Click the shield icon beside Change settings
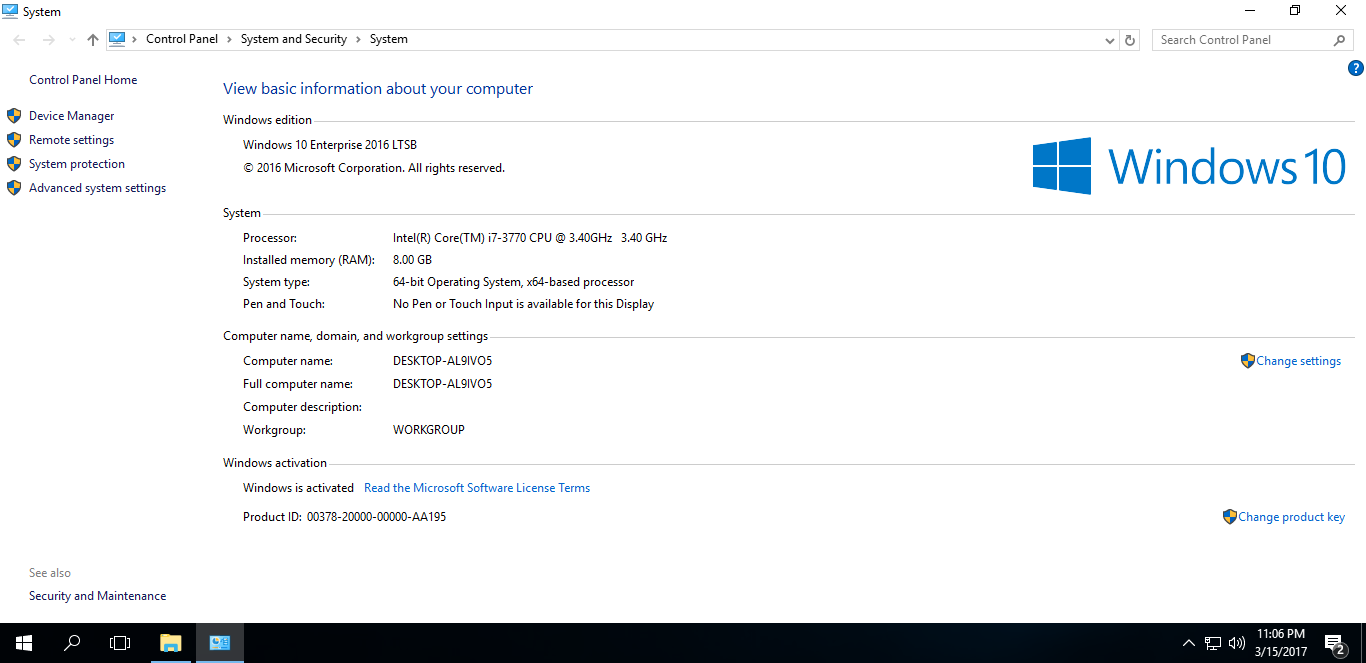1366x663 pixels. [1247, 361]
